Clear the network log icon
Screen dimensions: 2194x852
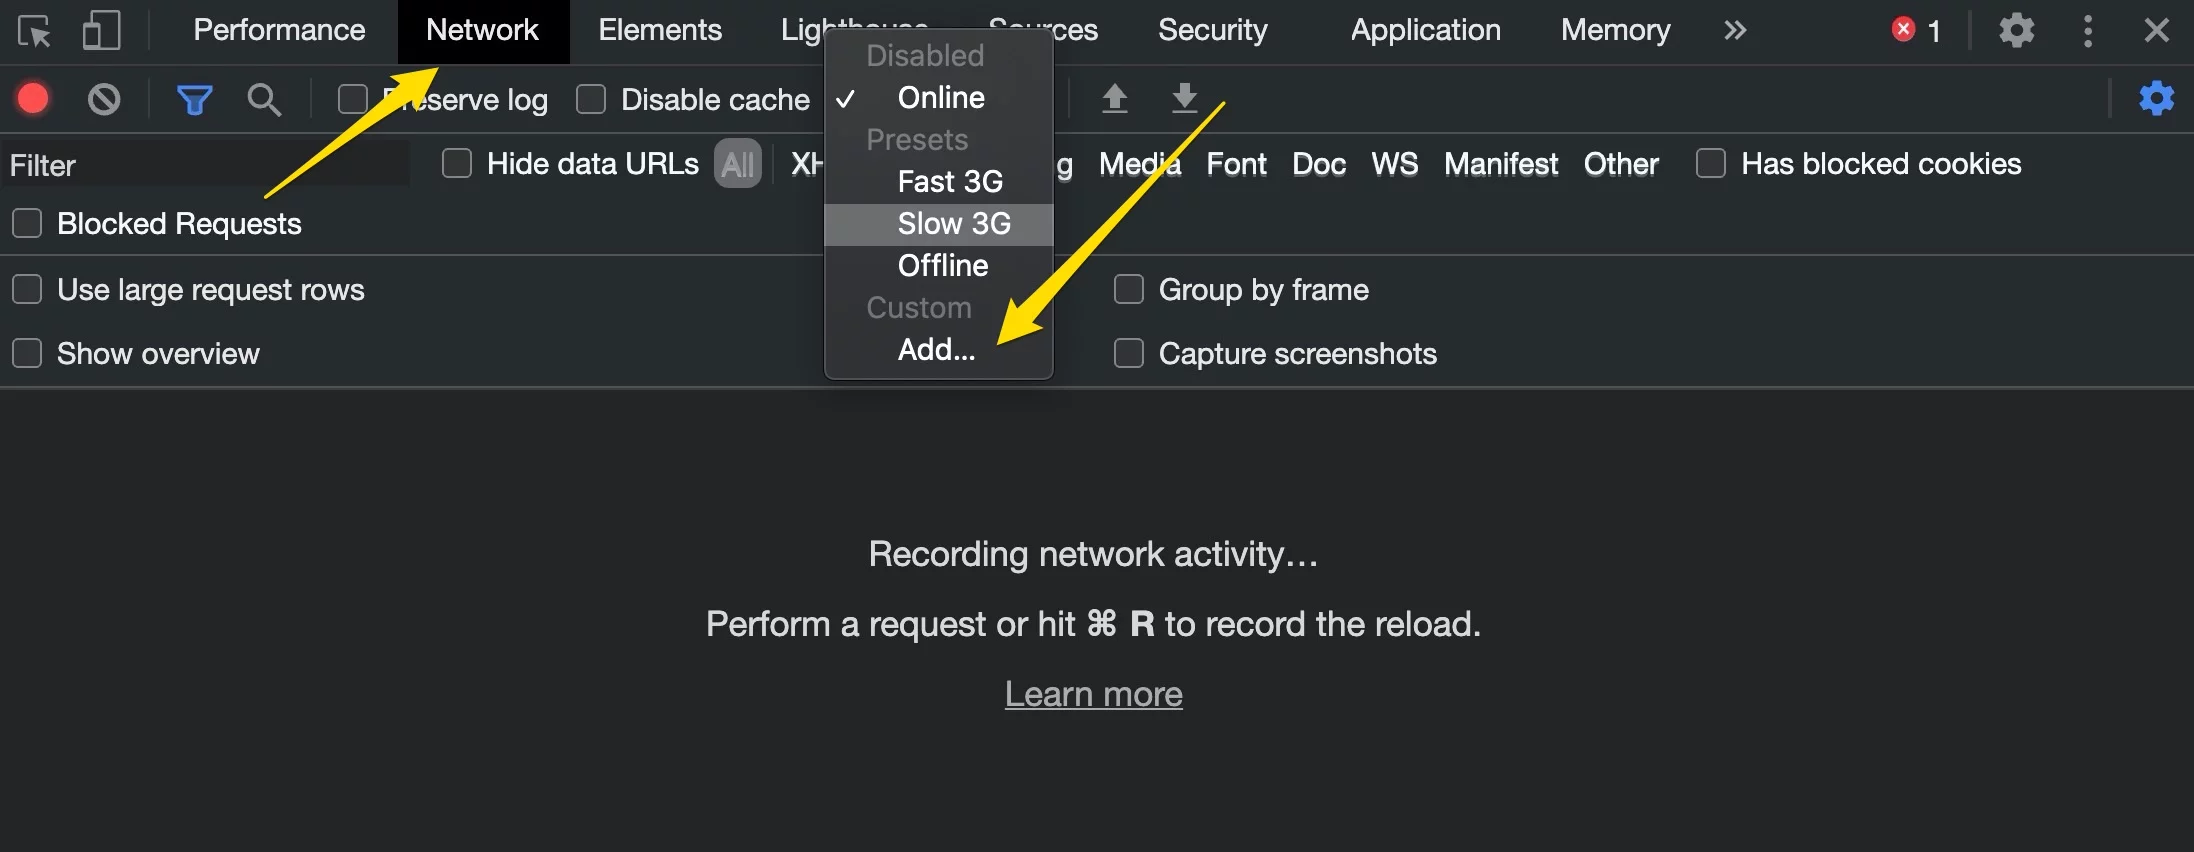104,99
